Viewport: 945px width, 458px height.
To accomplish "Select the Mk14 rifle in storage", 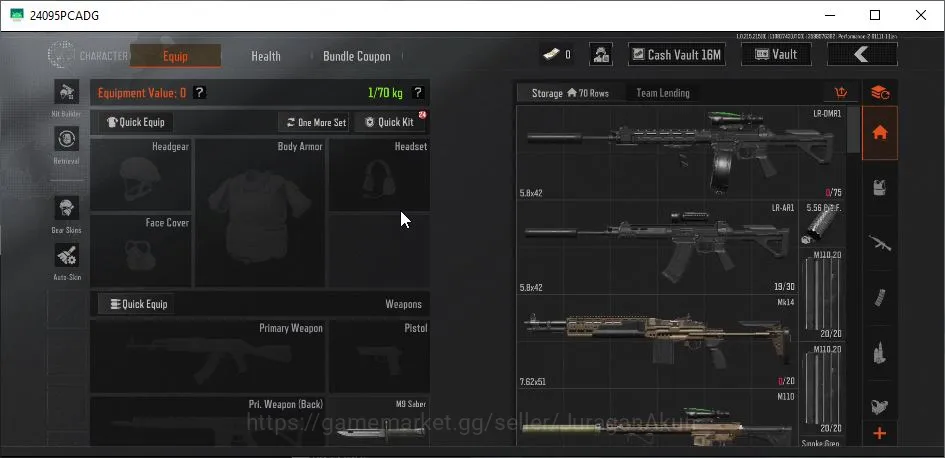I will pos(657,341).
